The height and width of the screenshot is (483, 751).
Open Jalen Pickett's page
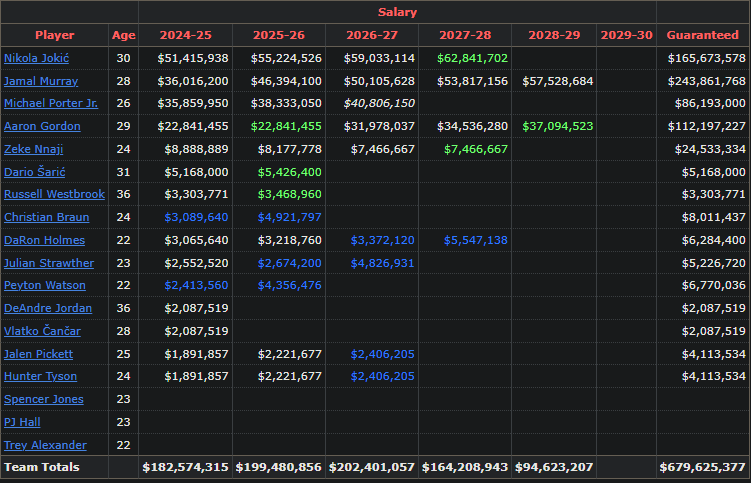click(38, 354)
